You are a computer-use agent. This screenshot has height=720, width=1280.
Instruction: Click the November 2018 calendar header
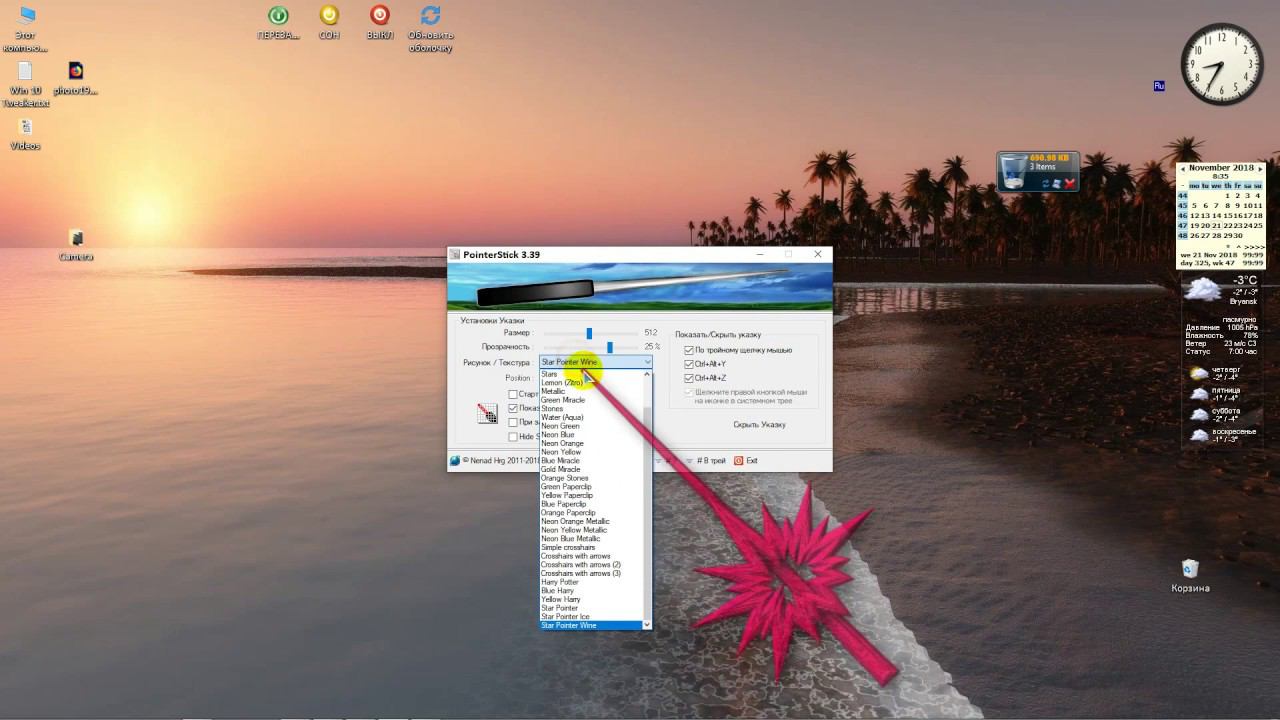[1221, 168]
